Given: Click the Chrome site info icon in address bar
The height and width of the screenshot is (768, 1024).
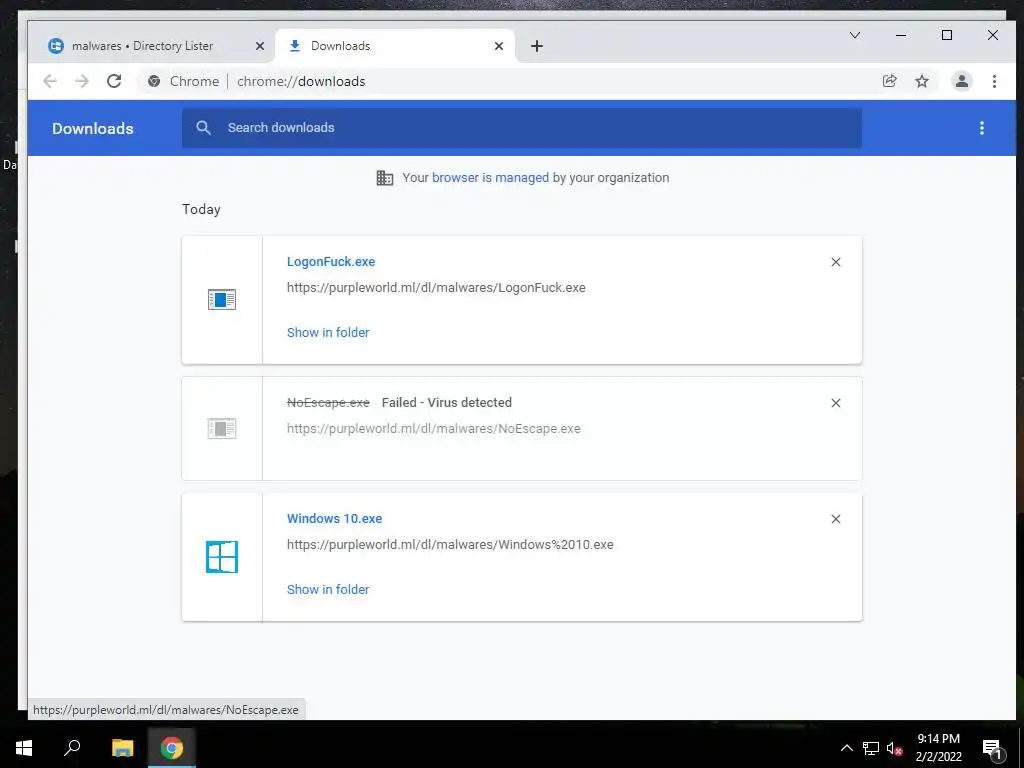Looking at the screenshot, I should 154,81.
